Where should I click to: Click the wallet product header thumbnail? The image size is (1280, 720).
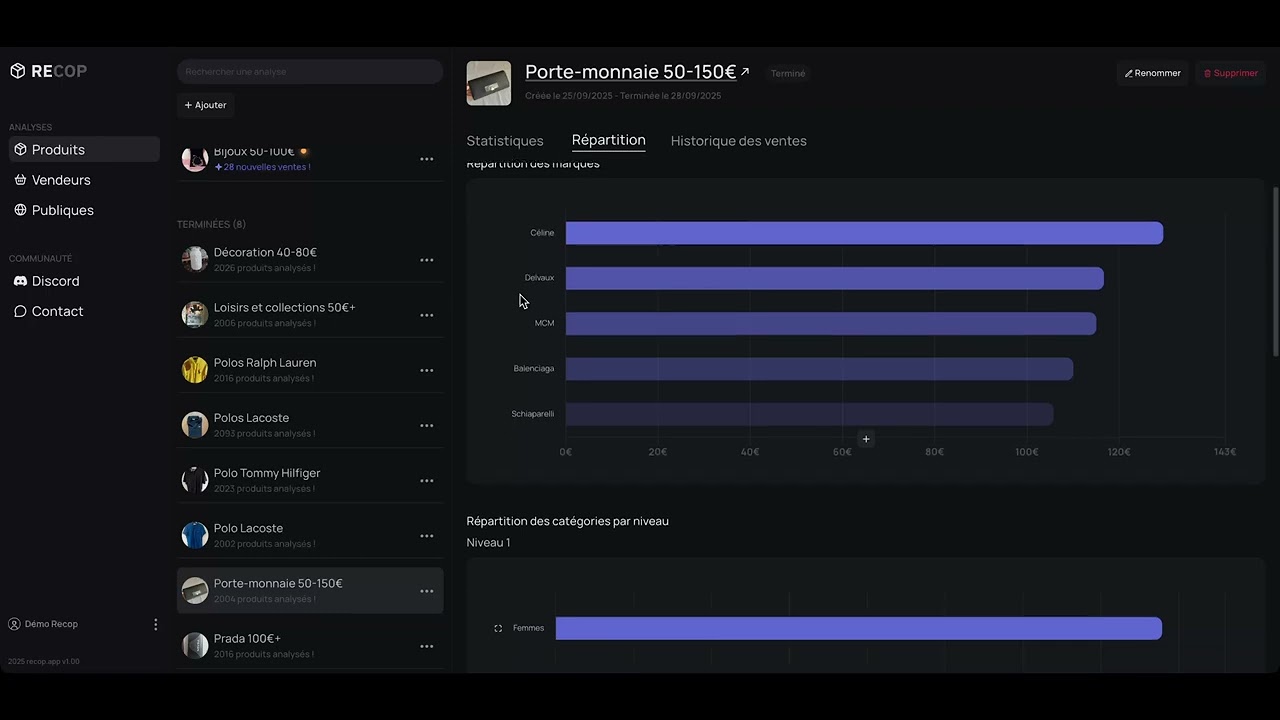489,83
